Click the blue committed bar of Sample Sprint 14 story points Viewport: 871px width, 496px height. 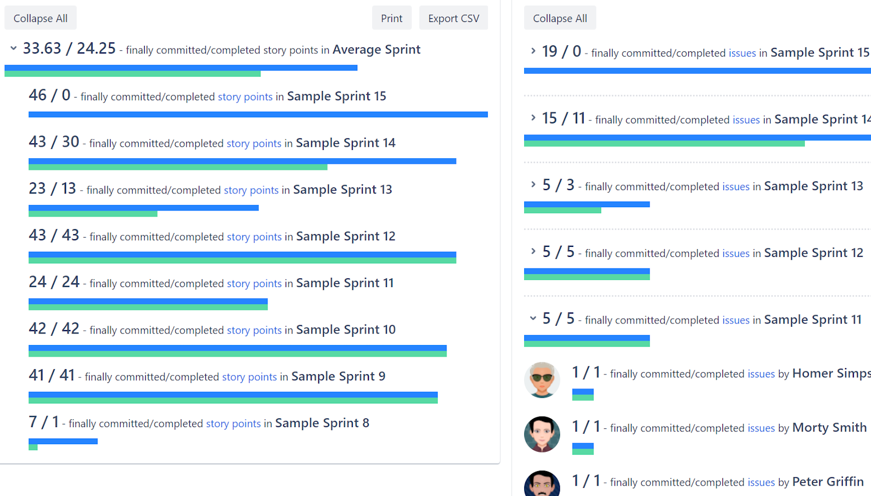pyautogui.click(x=242, y=161)
